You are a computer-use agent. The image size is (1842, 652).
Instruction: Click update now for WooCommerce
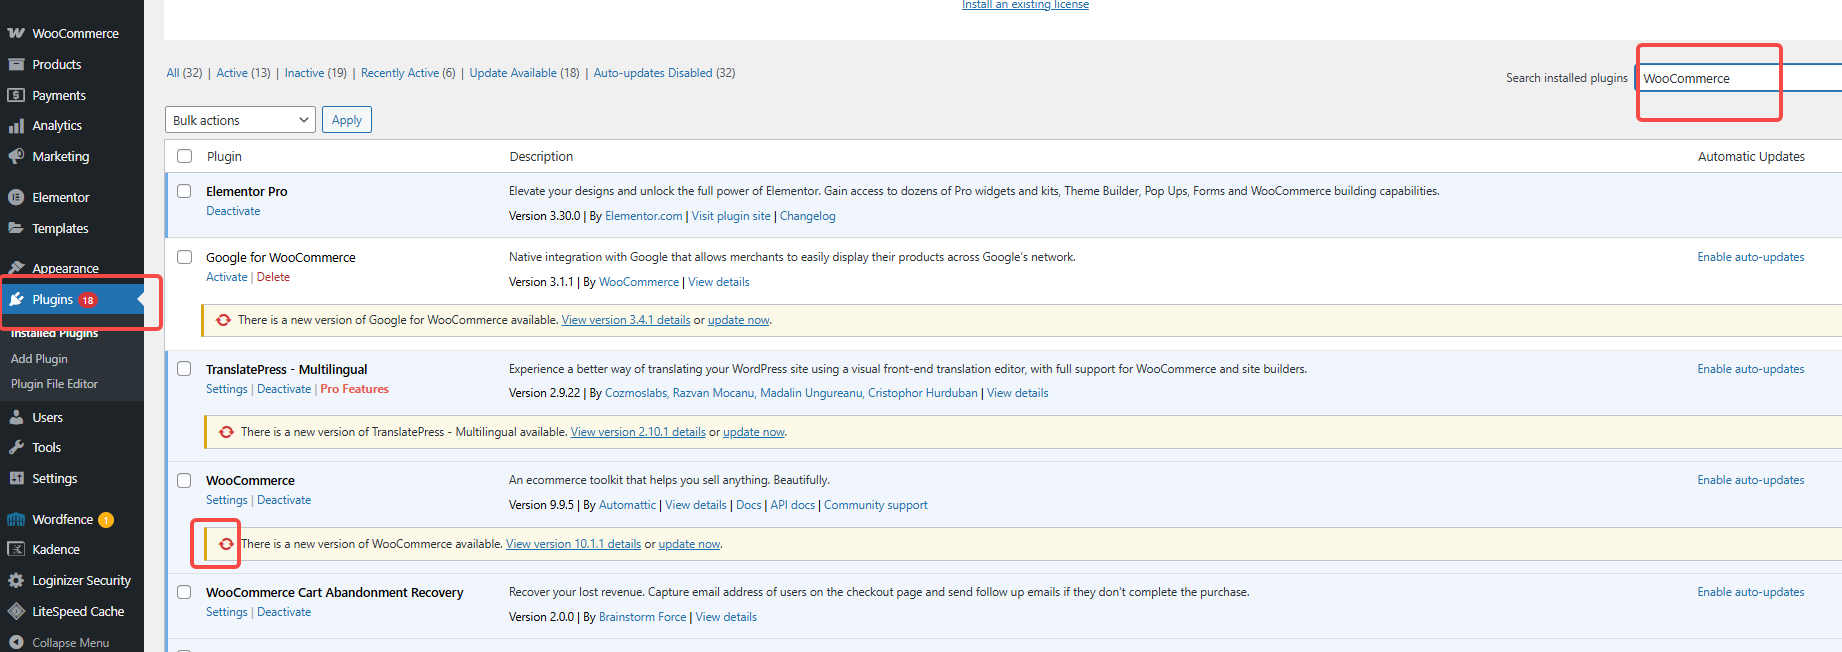[689, 544]
